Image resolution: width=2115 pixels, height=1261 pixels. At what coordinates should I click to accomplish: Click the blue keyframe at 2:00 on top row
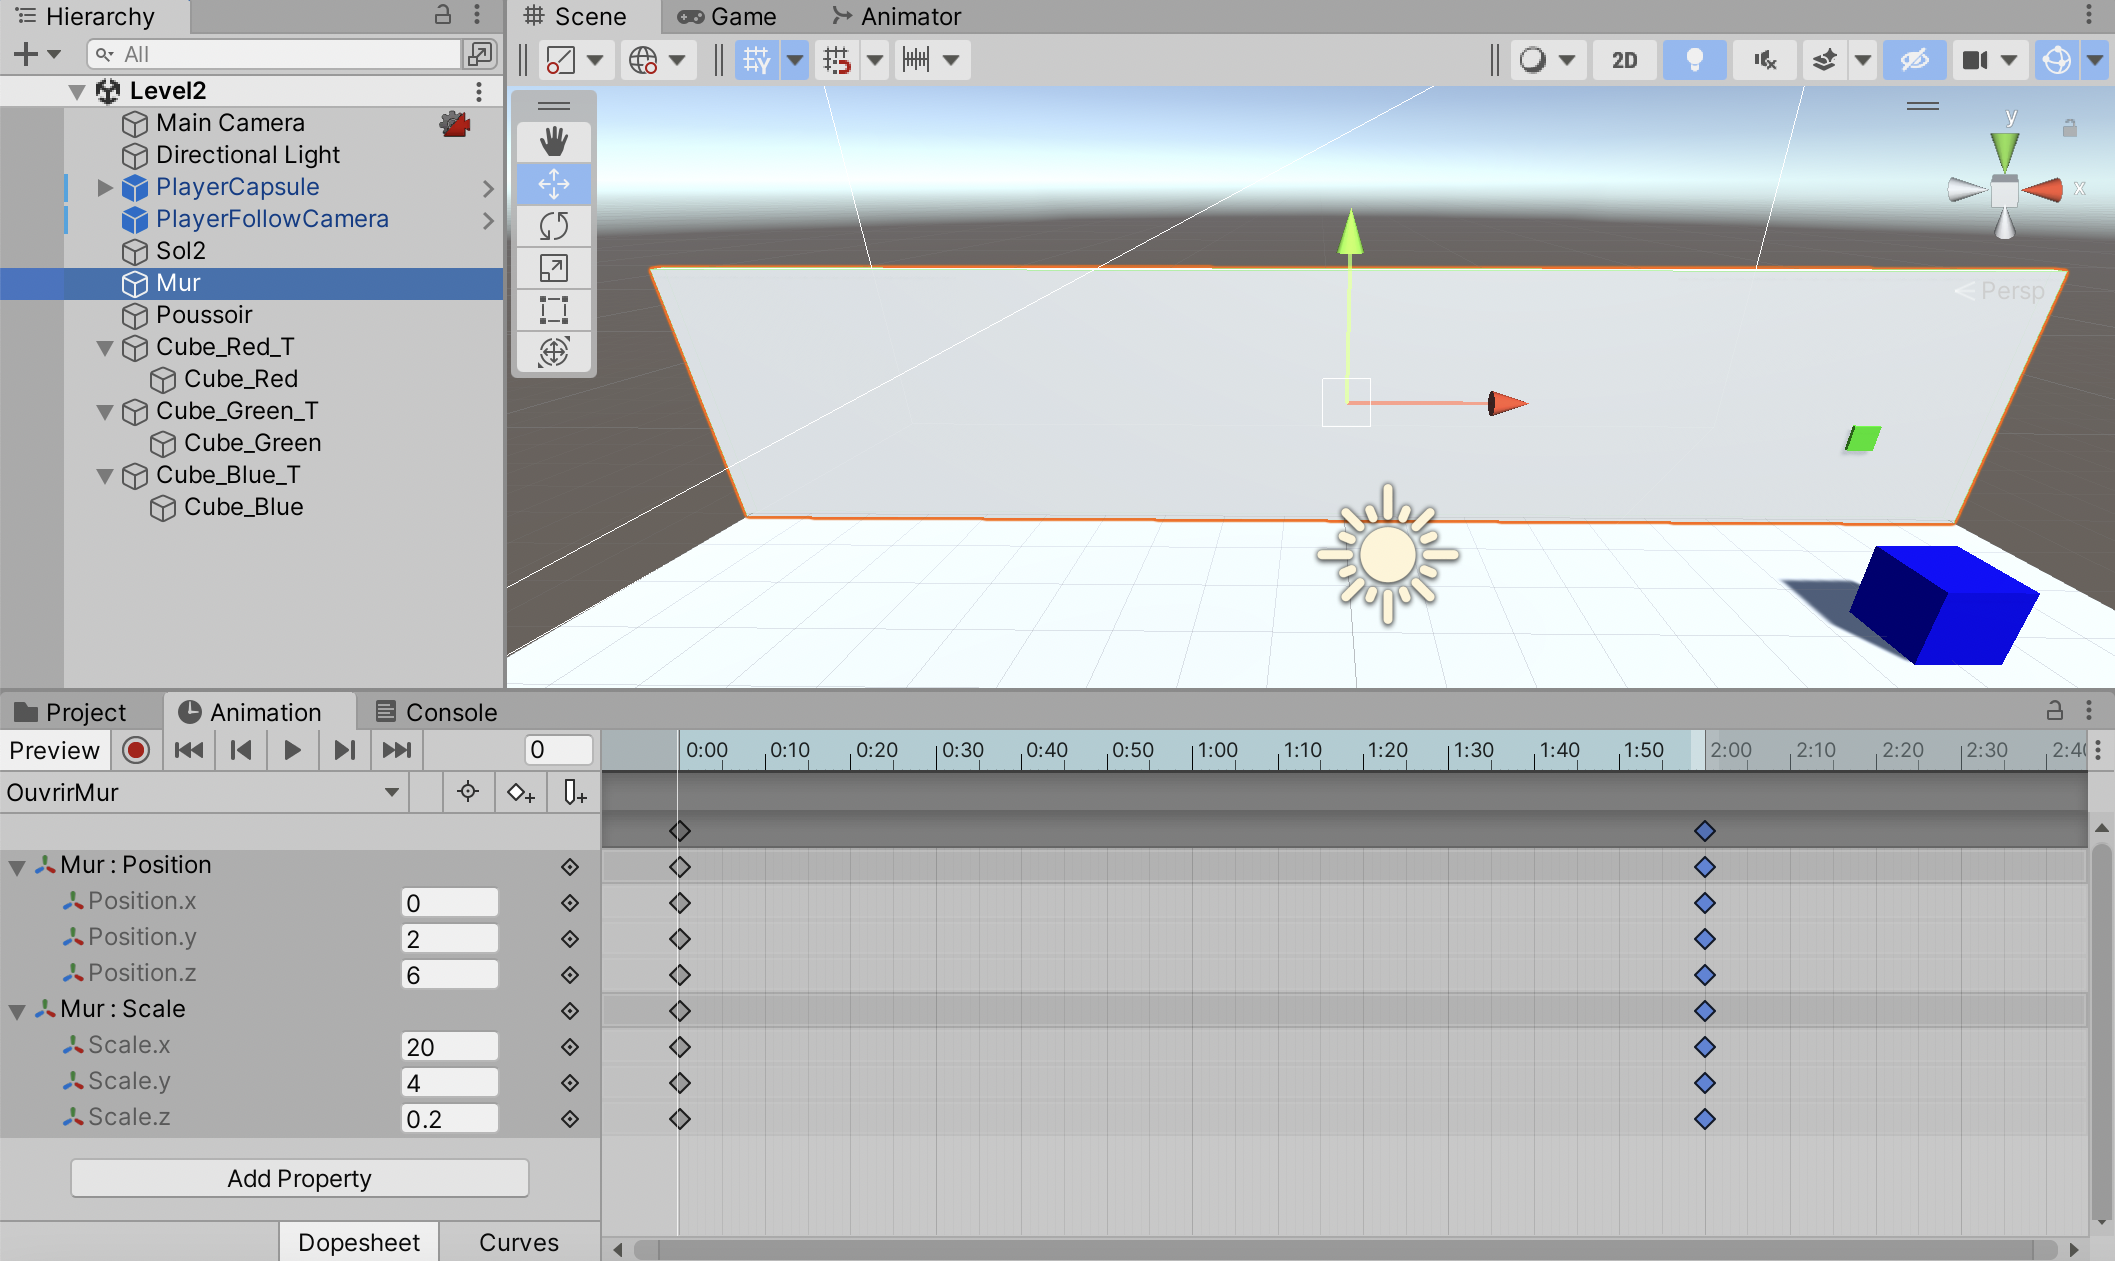[x=1705, y=831]
